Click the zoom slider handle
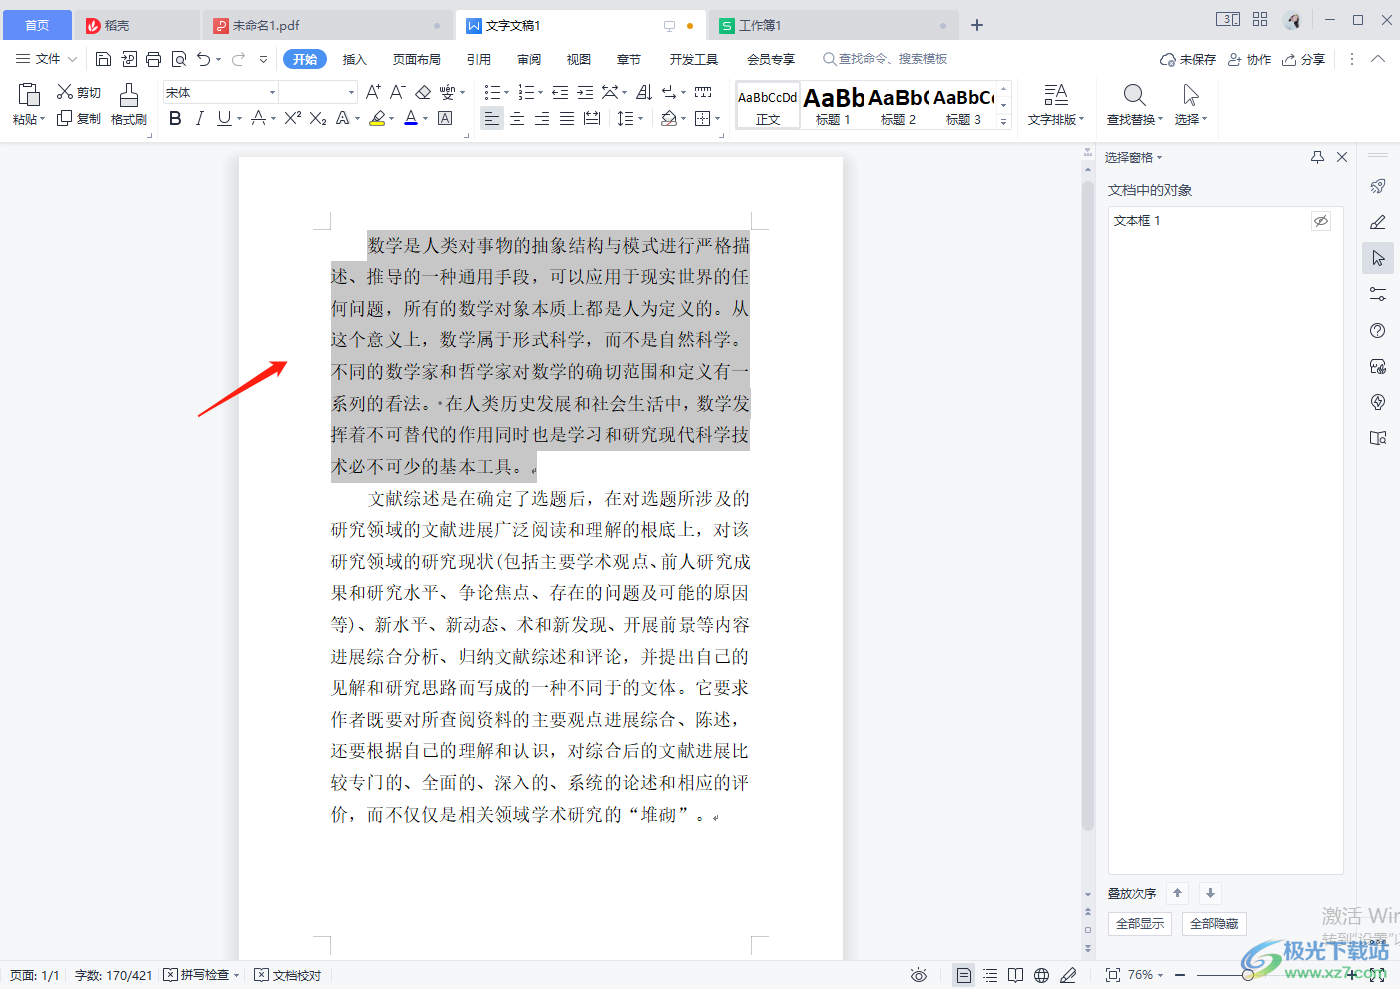Screen dimensions: 1400x989 (x=1248, y=975)
